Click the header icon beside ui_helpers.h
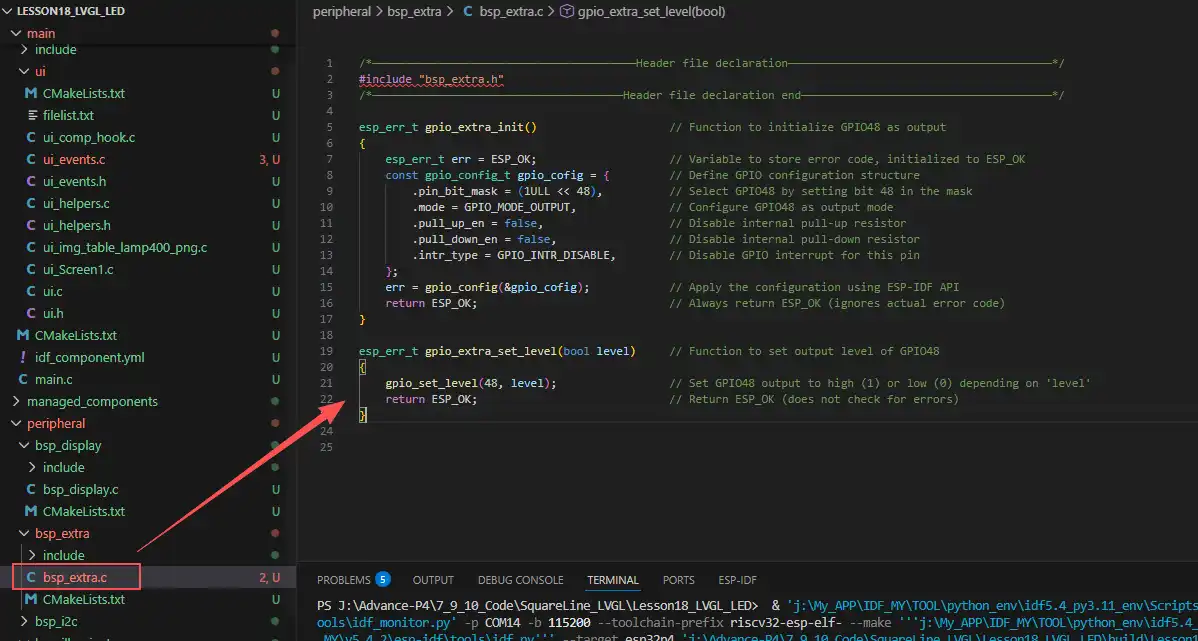1198x641 pixels. pos(31,225)
